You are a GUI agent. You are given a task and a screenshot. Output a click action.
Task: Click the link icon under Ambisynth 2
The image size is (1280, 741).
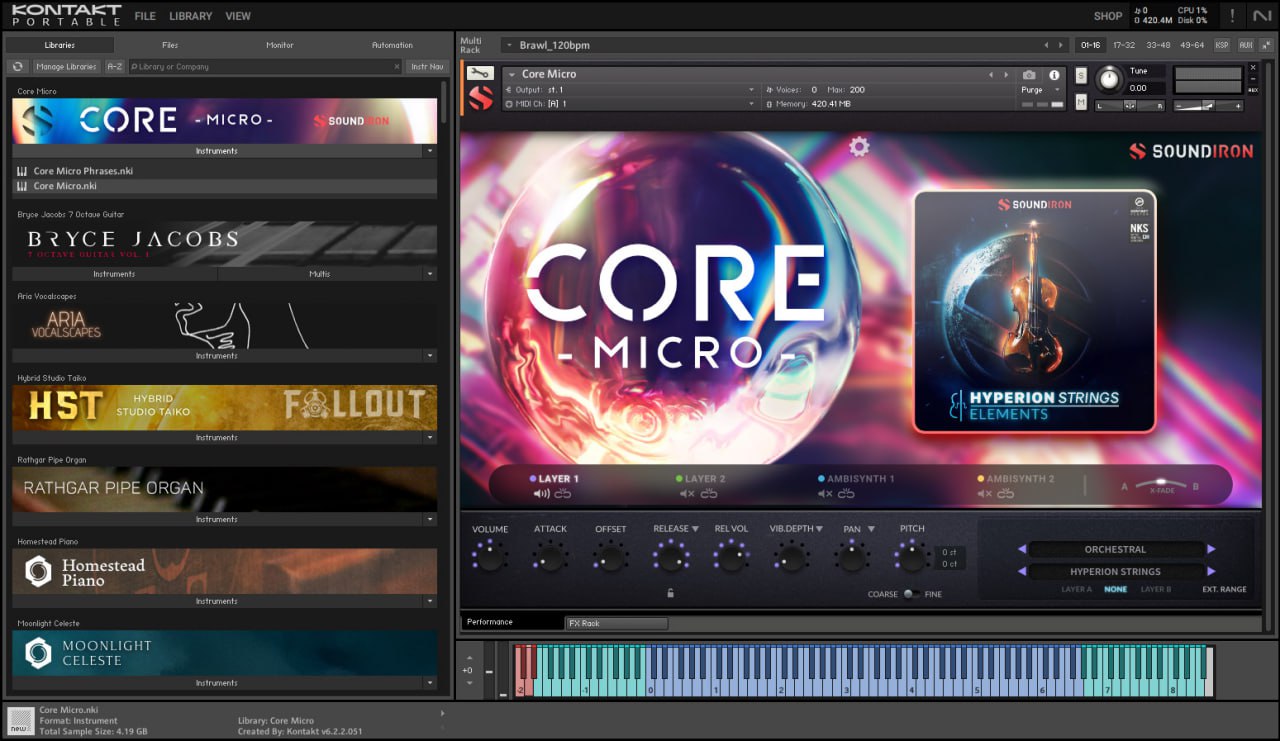(x=1006, y=494)
